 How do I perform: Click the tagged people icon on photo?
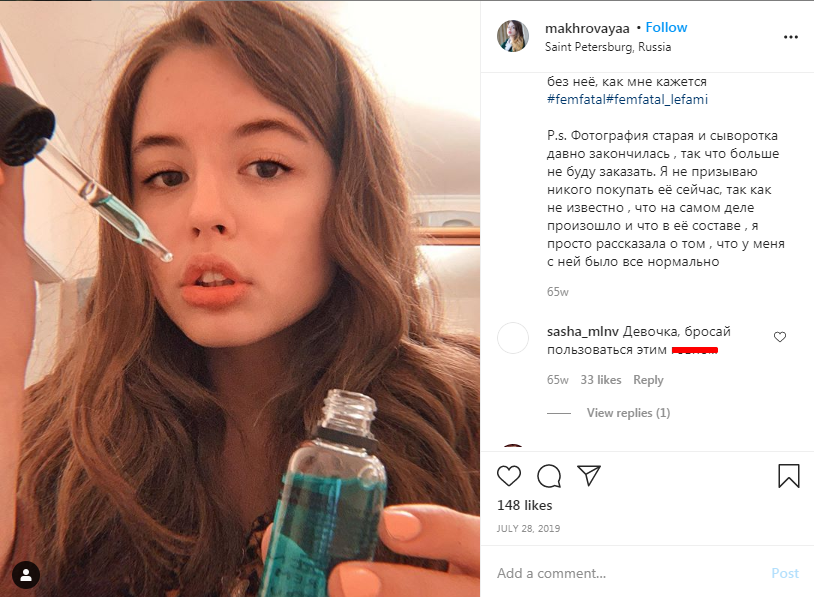coord(27,575)
